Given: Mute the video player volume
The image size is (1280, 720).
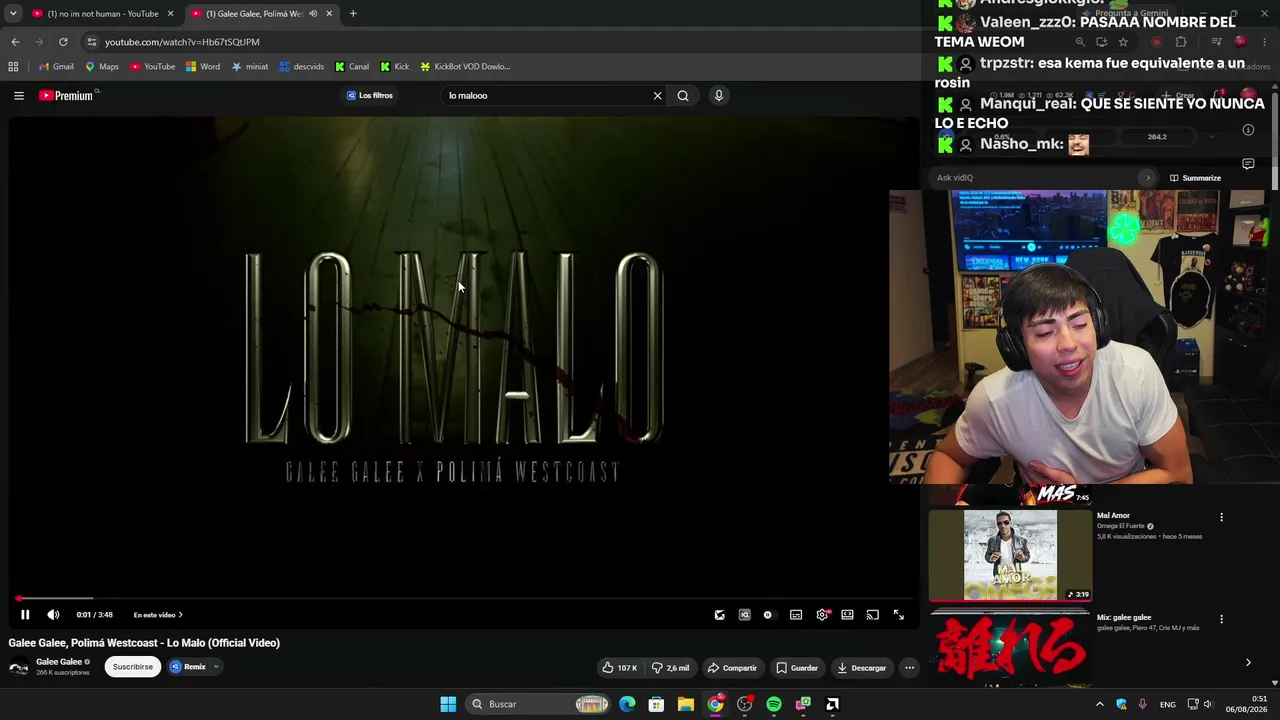Looking at the screenshot, I should click(x=53, y=615).
